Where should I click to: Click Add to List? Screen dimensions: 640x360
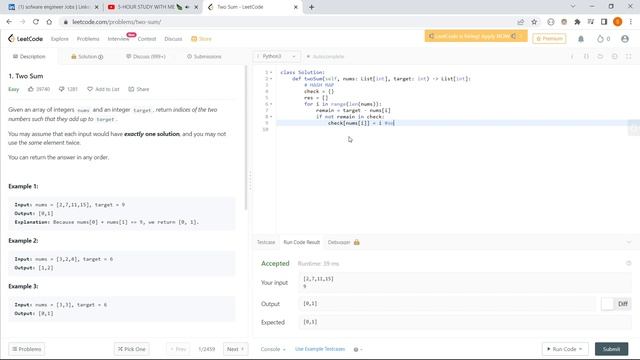pyautogui.click(x=103, y=89)
